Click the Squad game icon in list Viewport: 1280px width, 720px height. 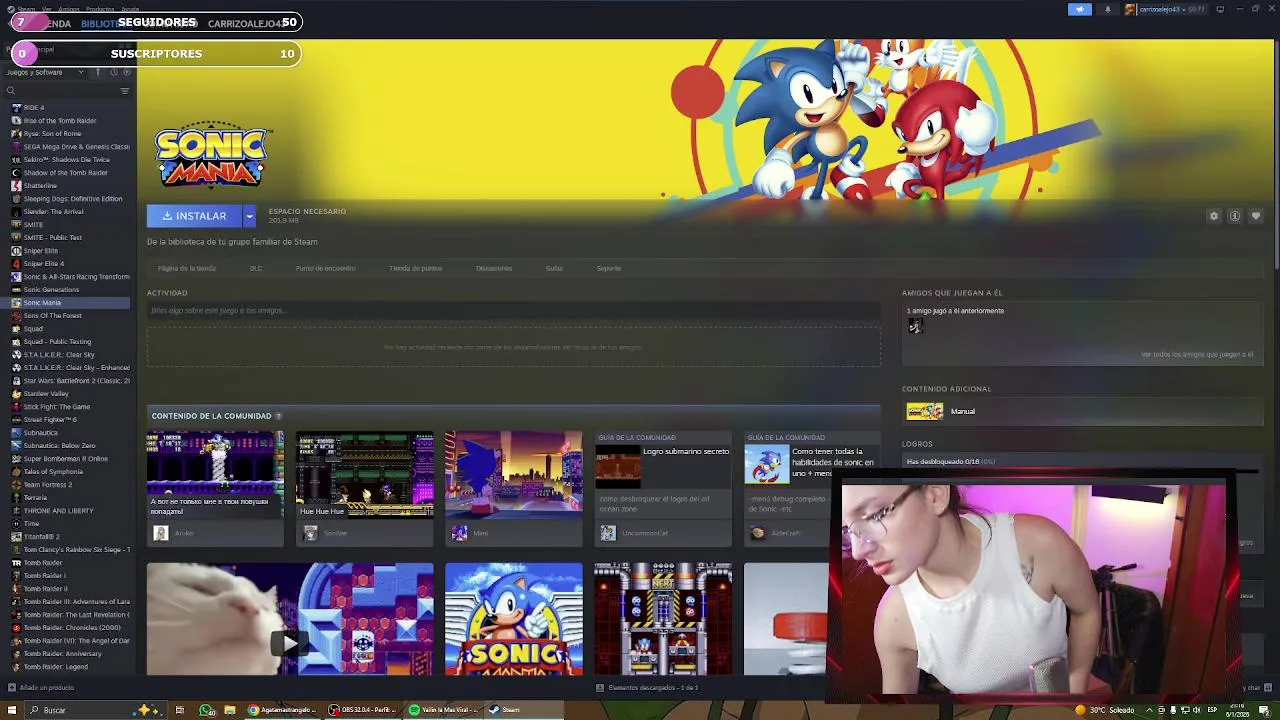16,328
